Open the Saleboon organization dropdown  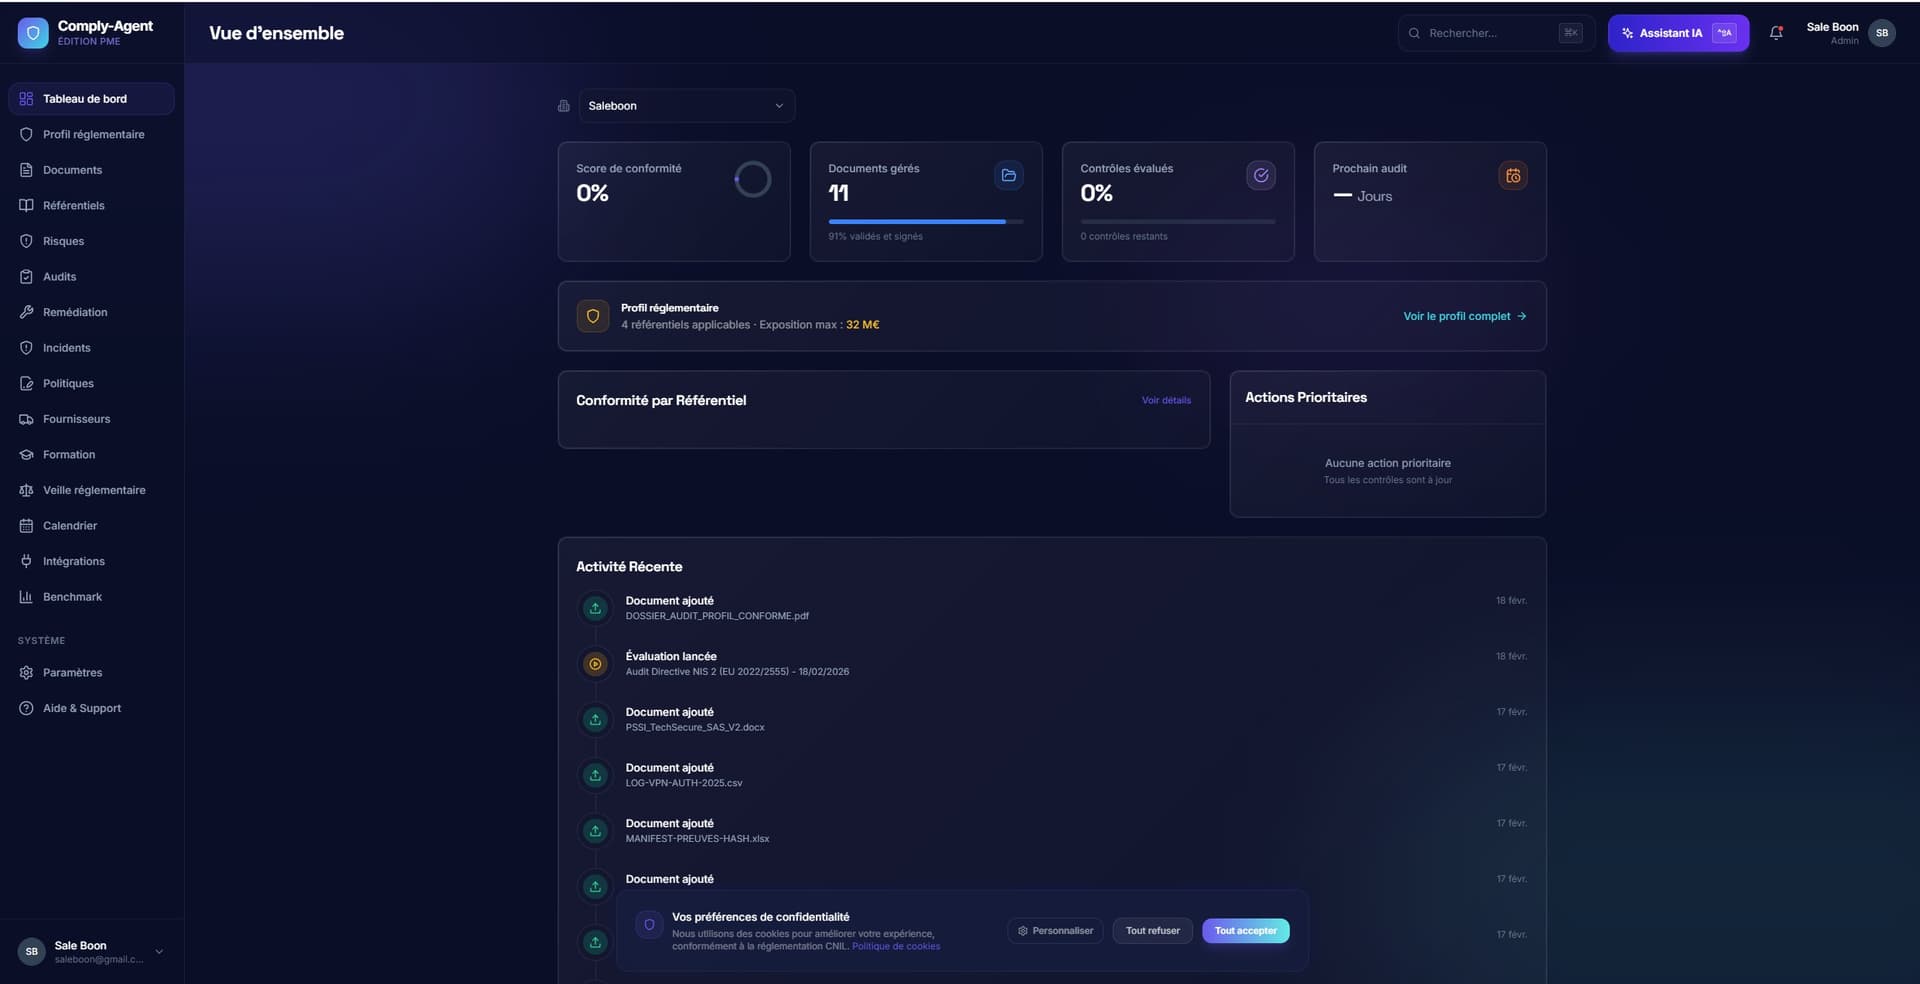pos(686,106)
